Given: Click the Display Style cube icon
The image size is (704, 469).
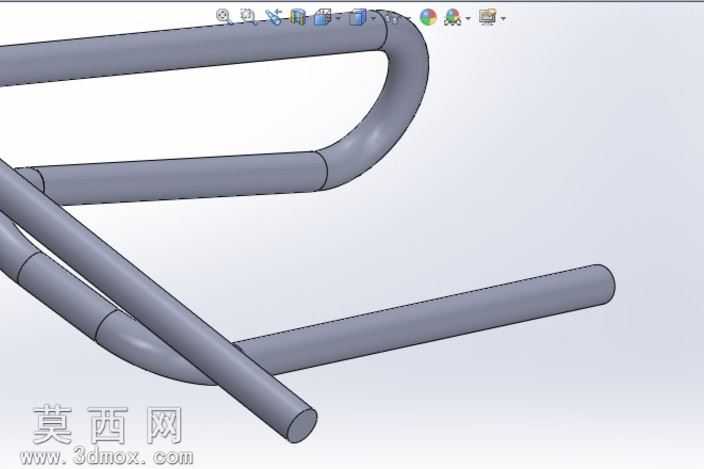Looking at the screenshot, I should point(358,18).
